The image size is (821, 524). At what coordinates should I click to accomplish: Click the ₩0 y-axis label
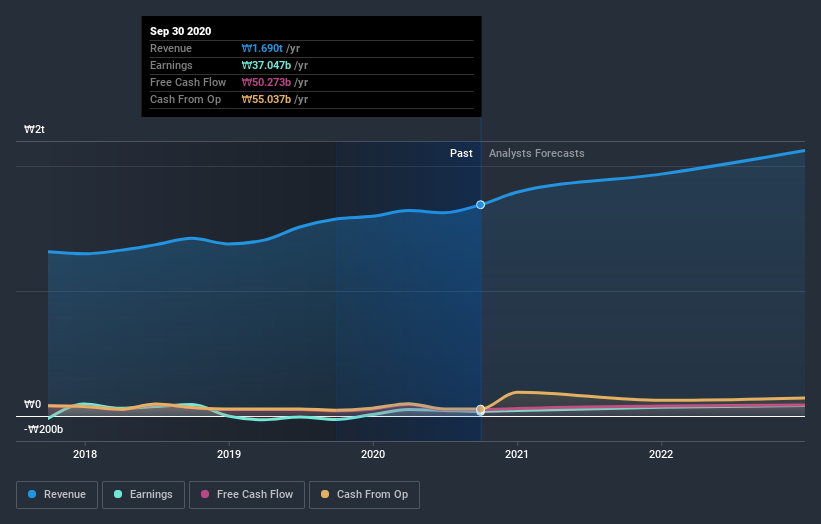point(32,404)
